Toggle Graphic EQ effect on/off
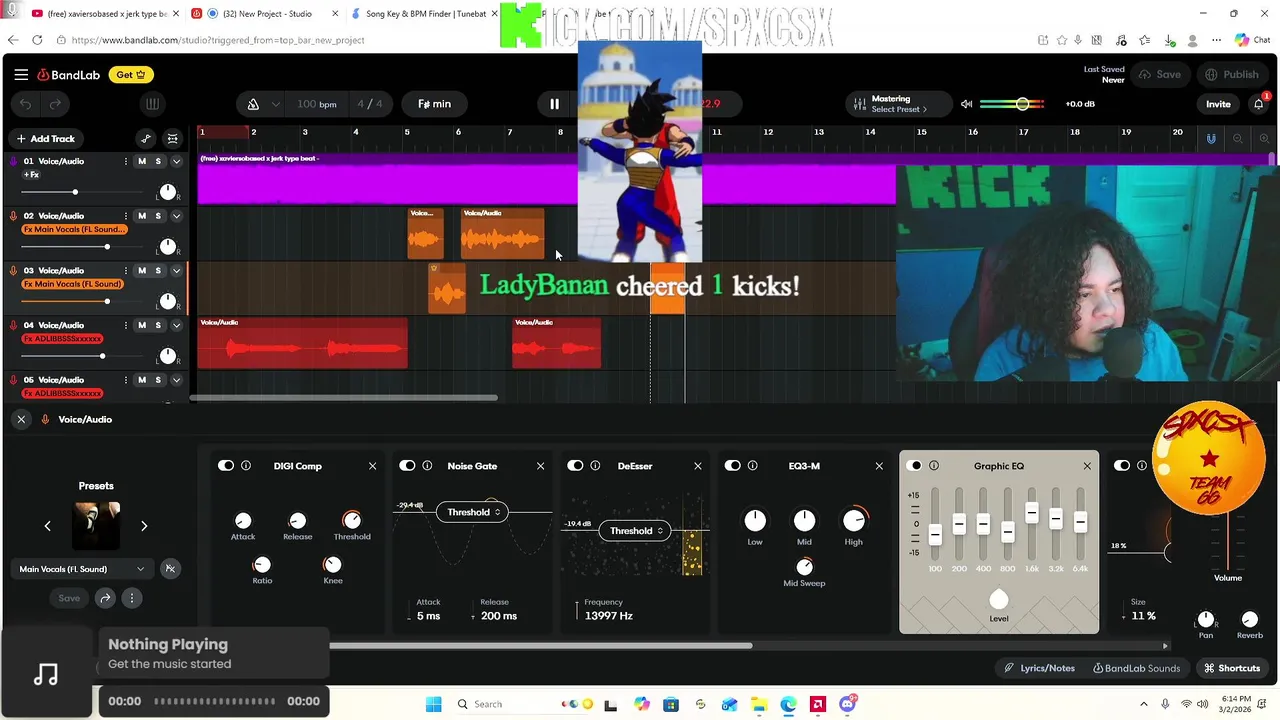Screen dimensions: 1280x720 point(914,466)
